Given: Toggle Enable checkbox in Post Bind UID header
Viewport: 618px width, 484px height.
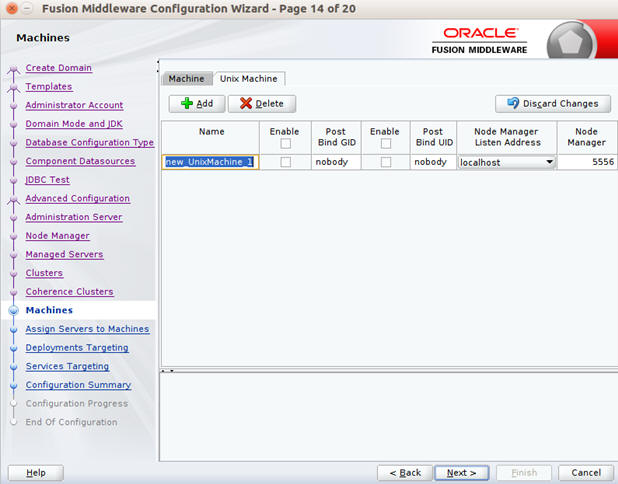Looking at the screenshot, I should (x=386, y=143).
